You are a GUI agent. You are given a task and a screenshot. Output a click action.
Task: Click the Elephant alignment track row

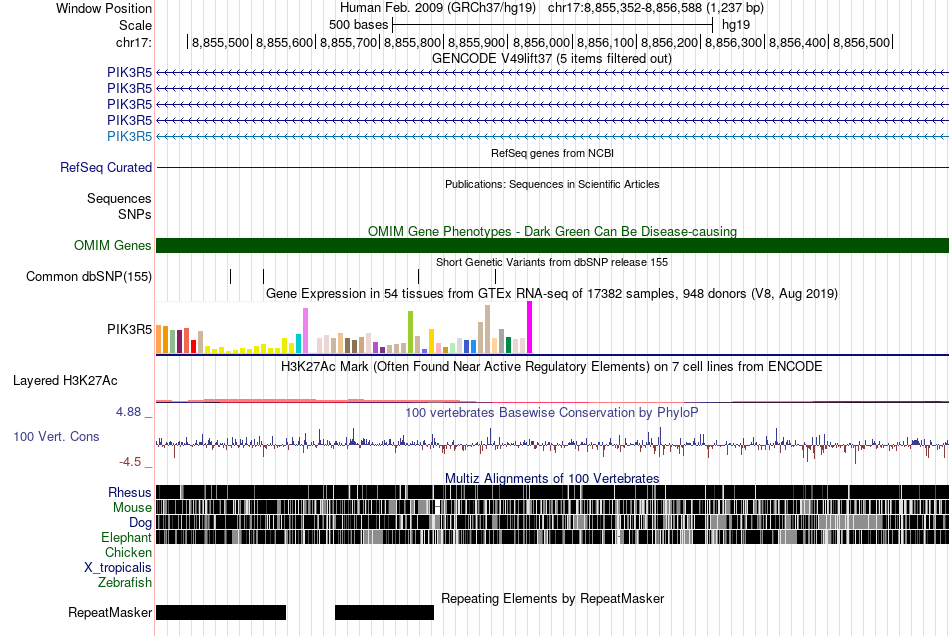[x=553, y=537]
